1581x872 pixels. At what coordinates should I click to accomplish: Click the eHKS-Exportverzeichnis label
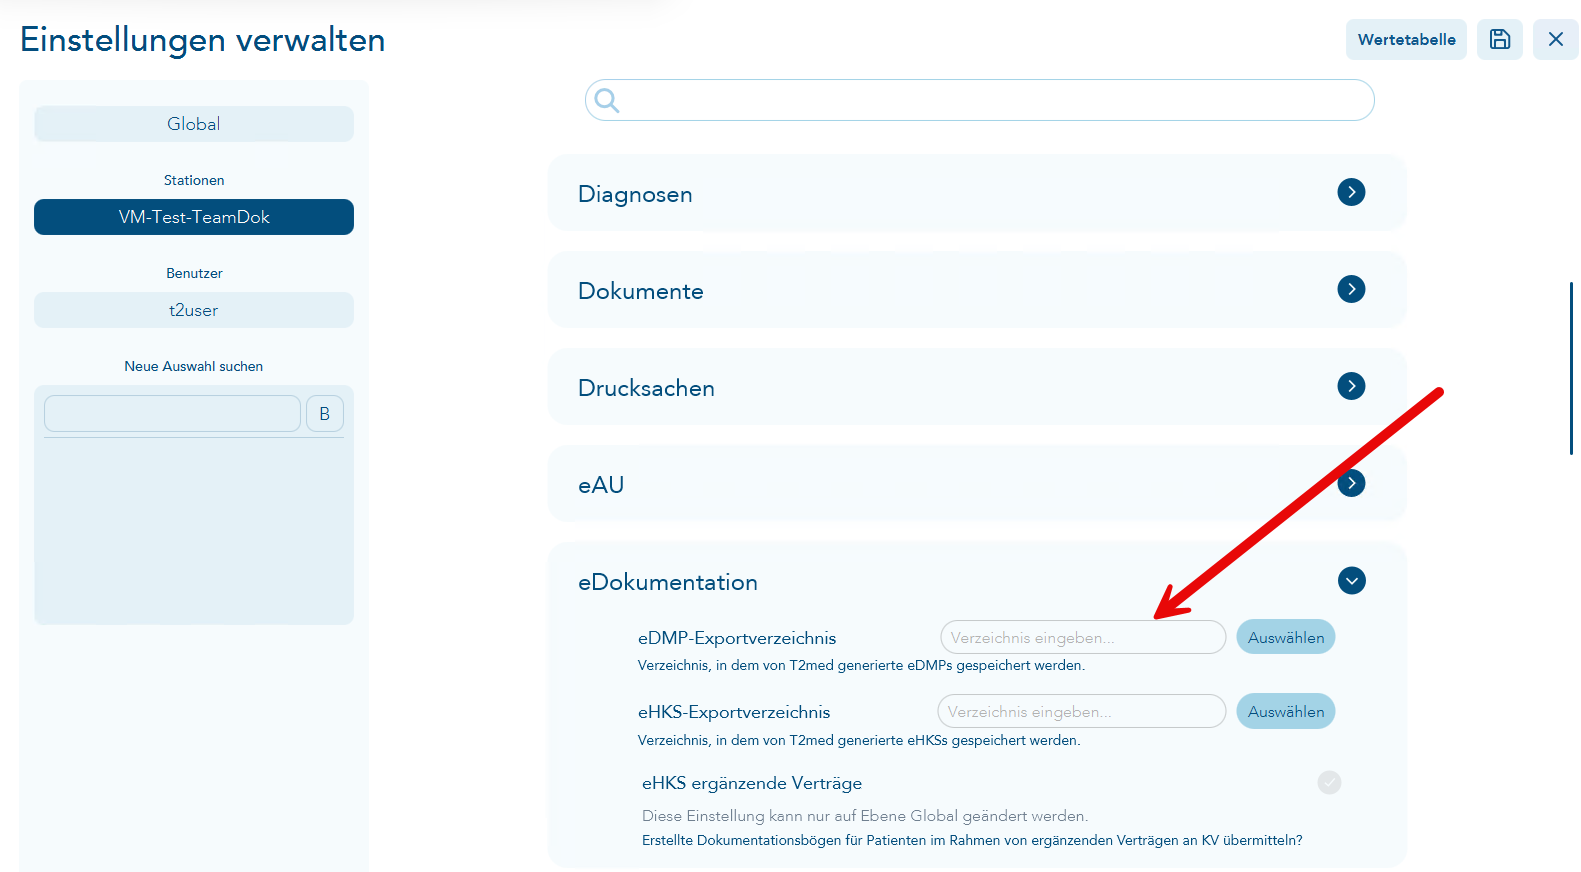(734, 712)
